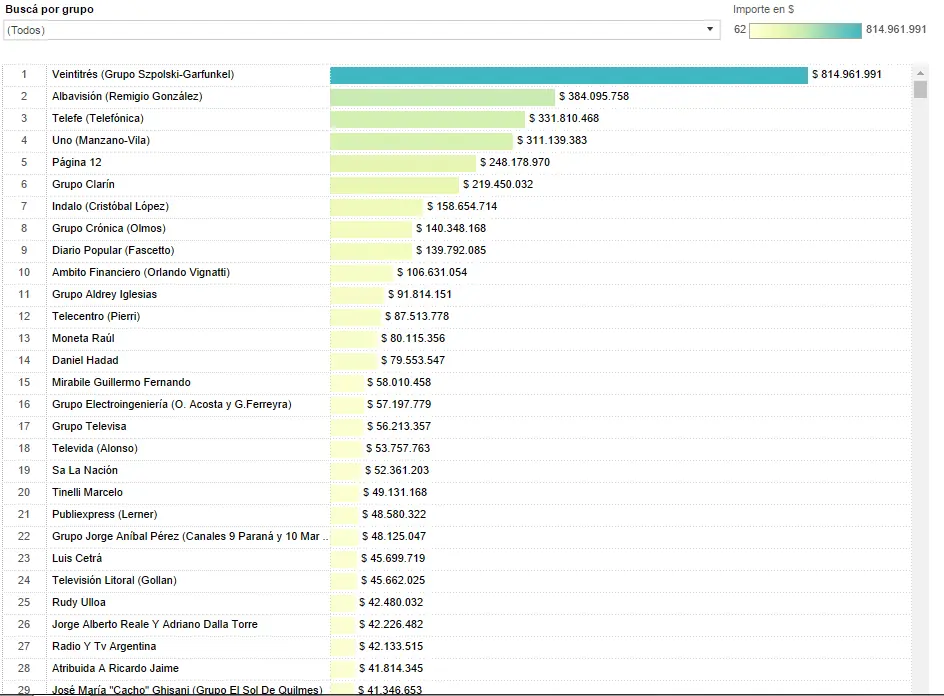Select the Albavisión (Remigio González) bar

pos(442,97)
